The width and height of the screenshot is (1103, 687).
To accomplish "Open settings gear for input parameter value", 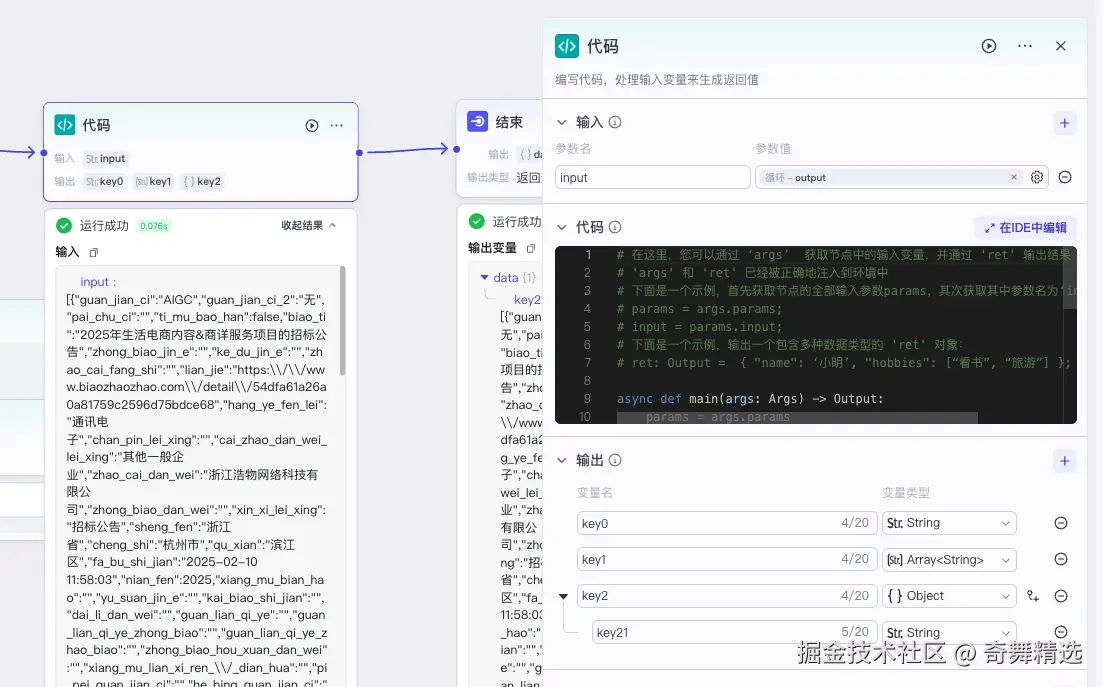I will click(x=1037, y=177).
